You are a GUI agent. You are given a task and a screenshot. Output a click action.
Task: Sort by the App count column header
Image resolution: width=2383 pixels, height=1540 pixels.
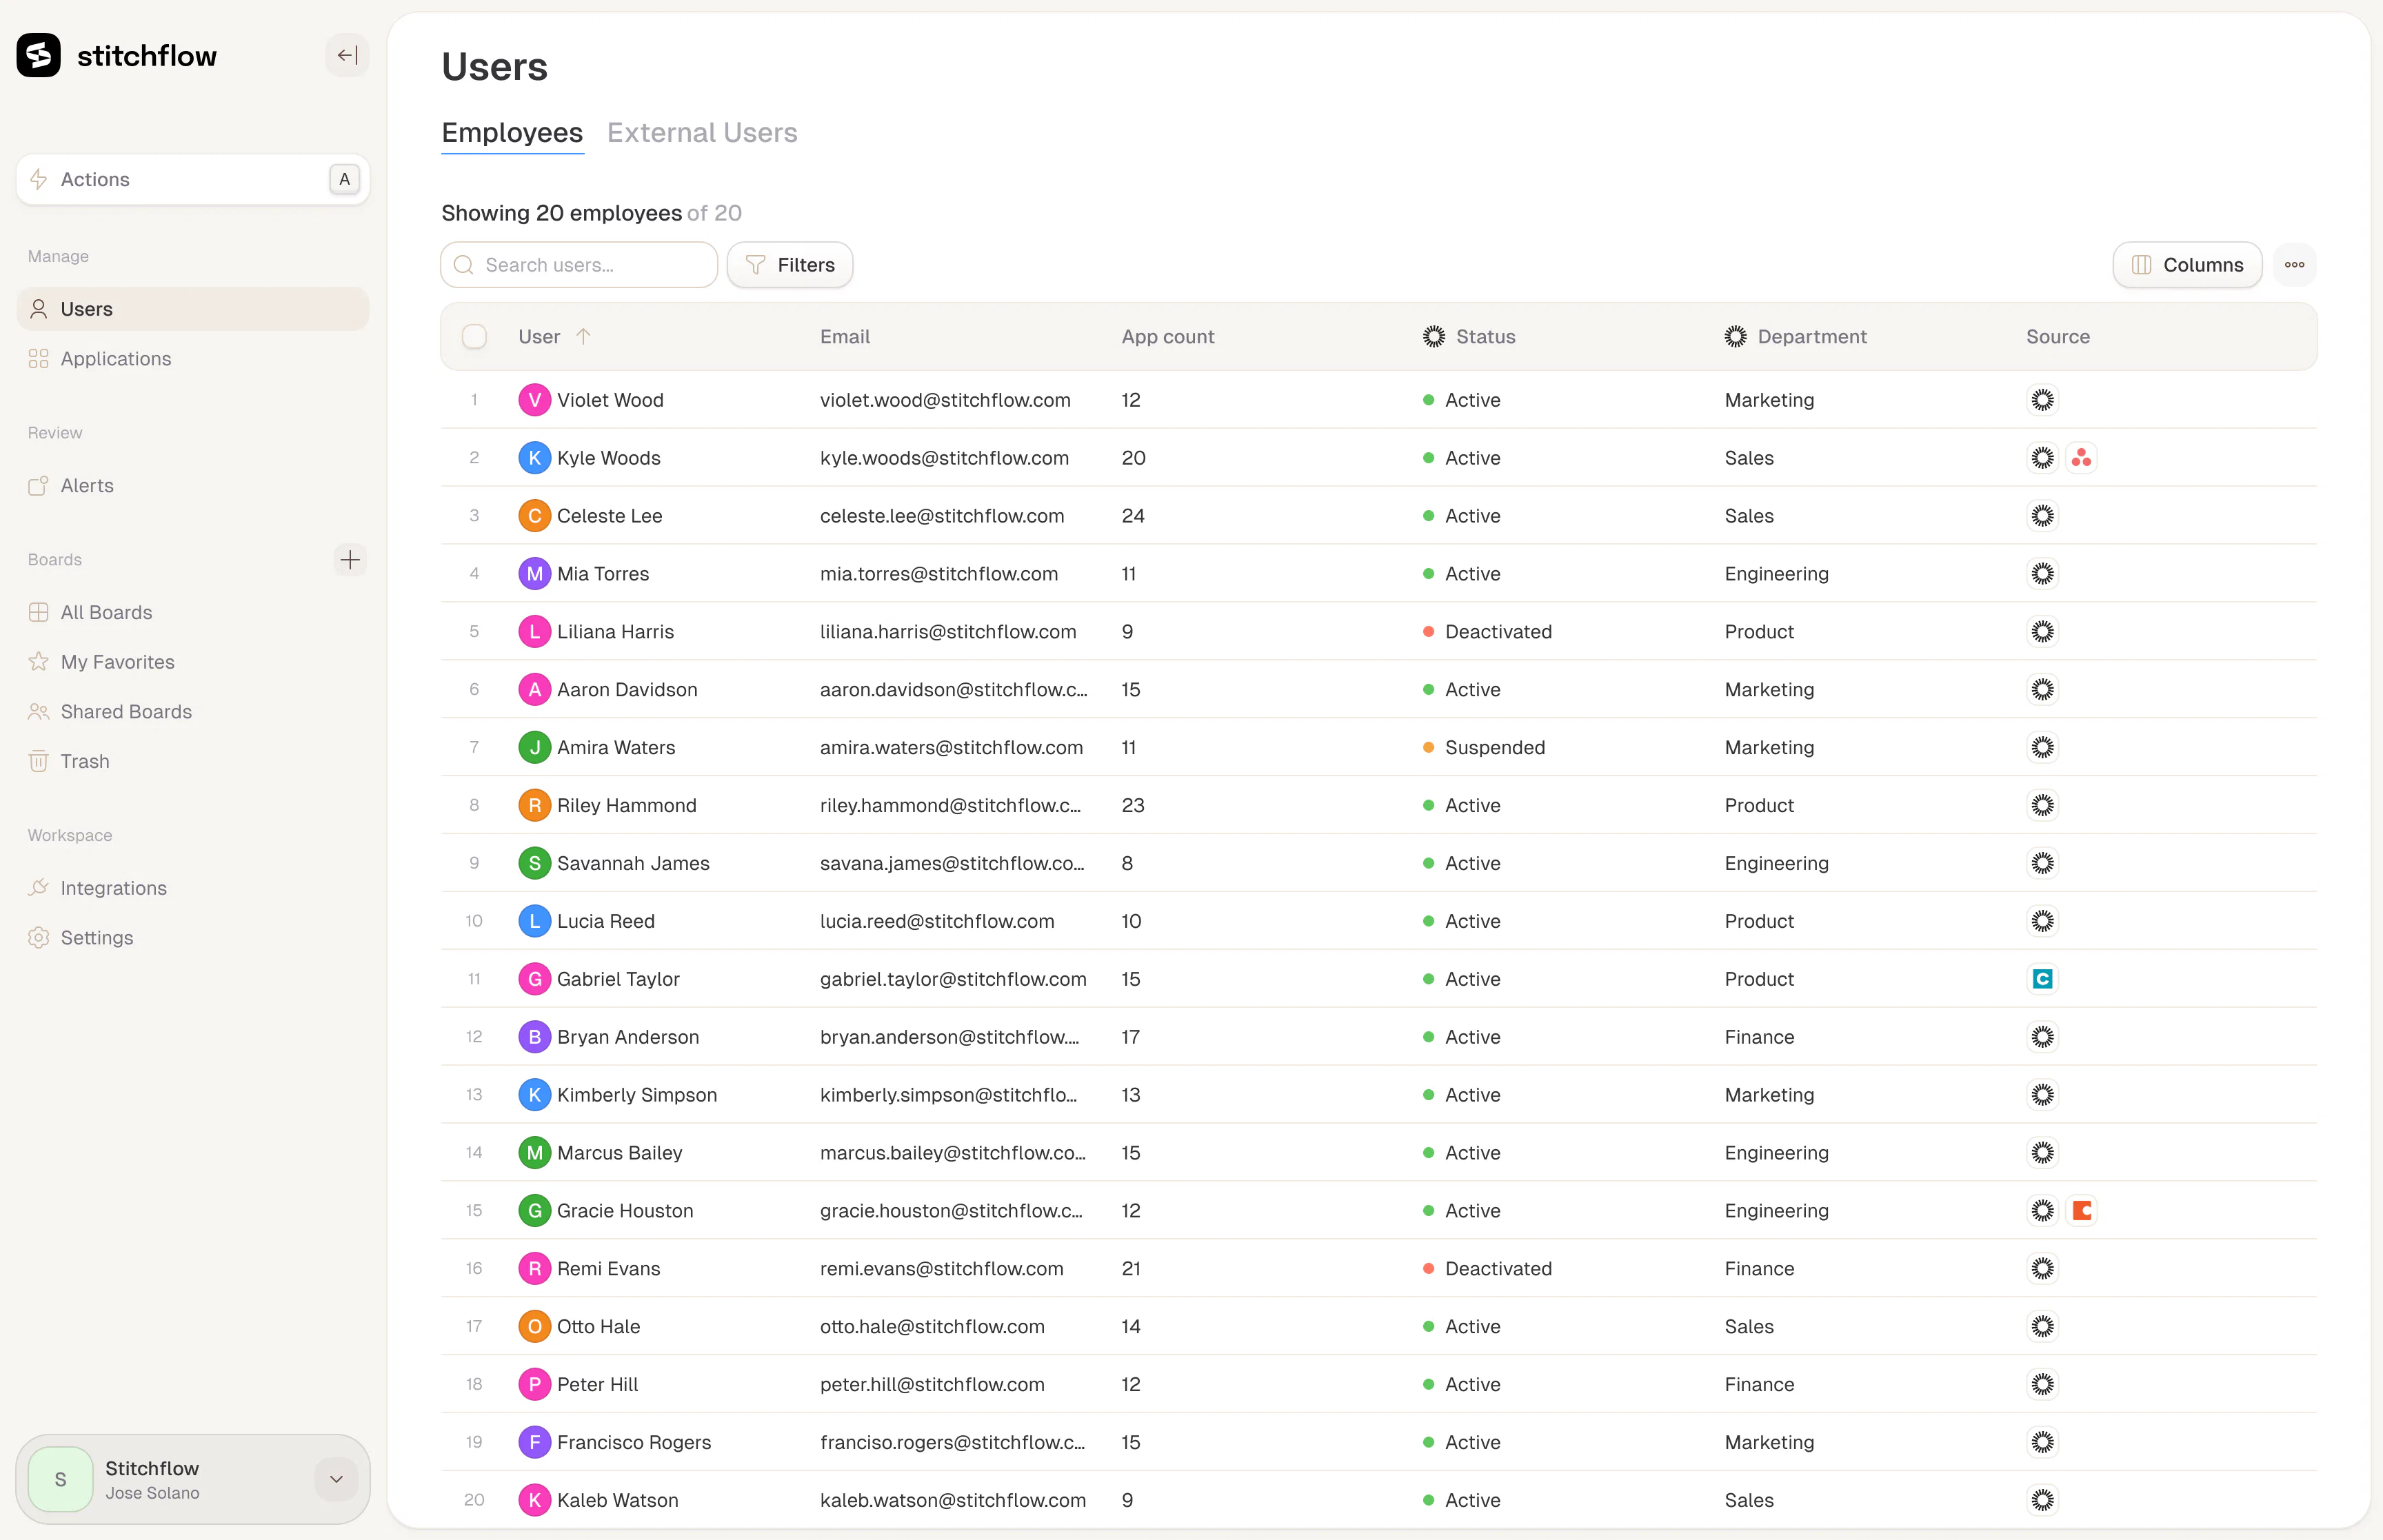(1167, 337)
